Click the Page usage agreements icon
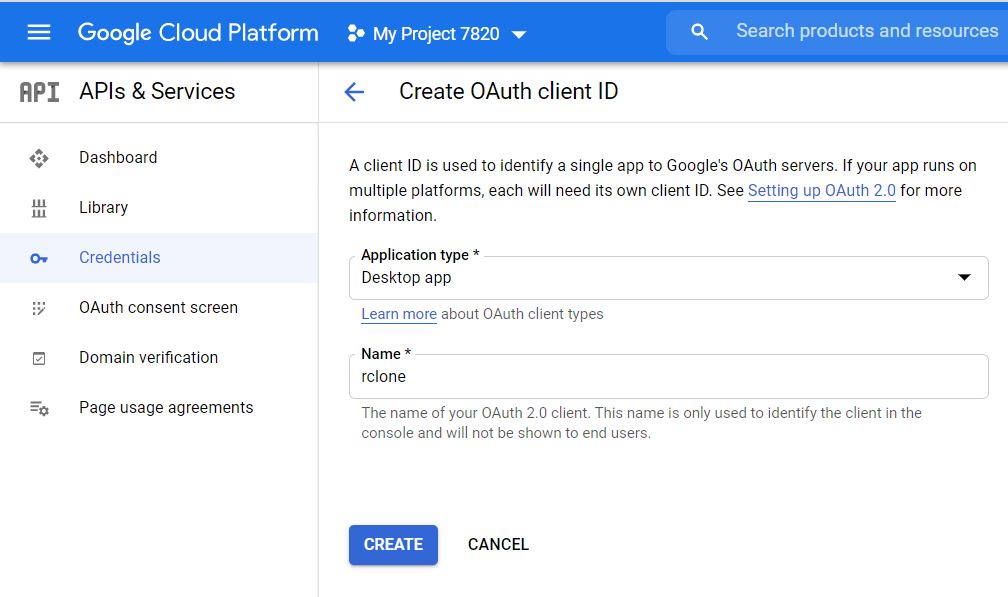Screen dimensions: 1008x597 point(39,408)
